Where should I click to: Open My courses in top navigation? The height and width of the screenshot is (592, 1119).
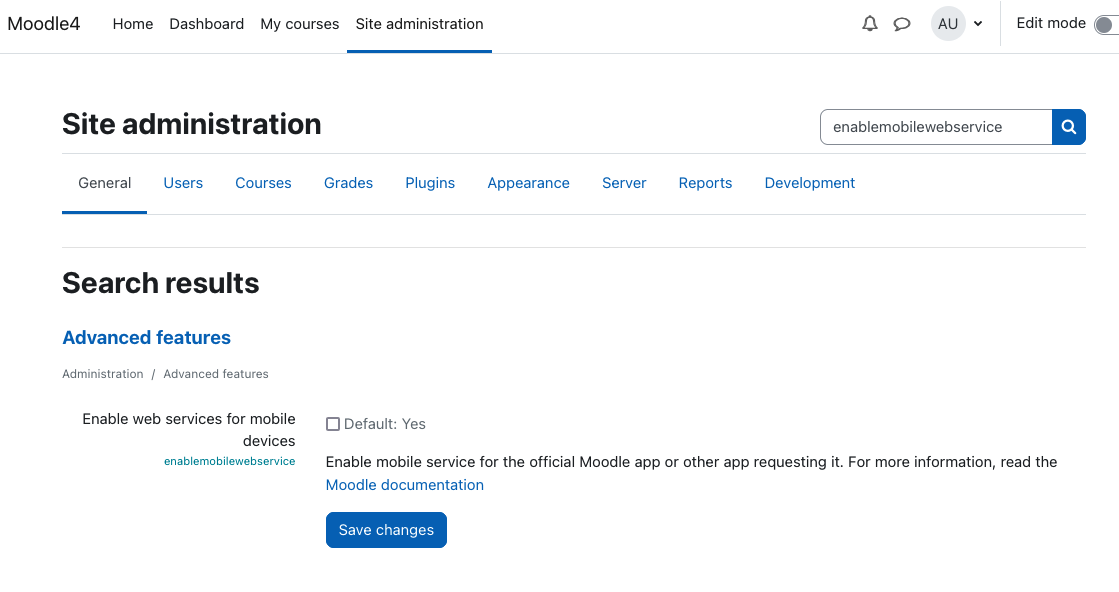coord(300,24)
